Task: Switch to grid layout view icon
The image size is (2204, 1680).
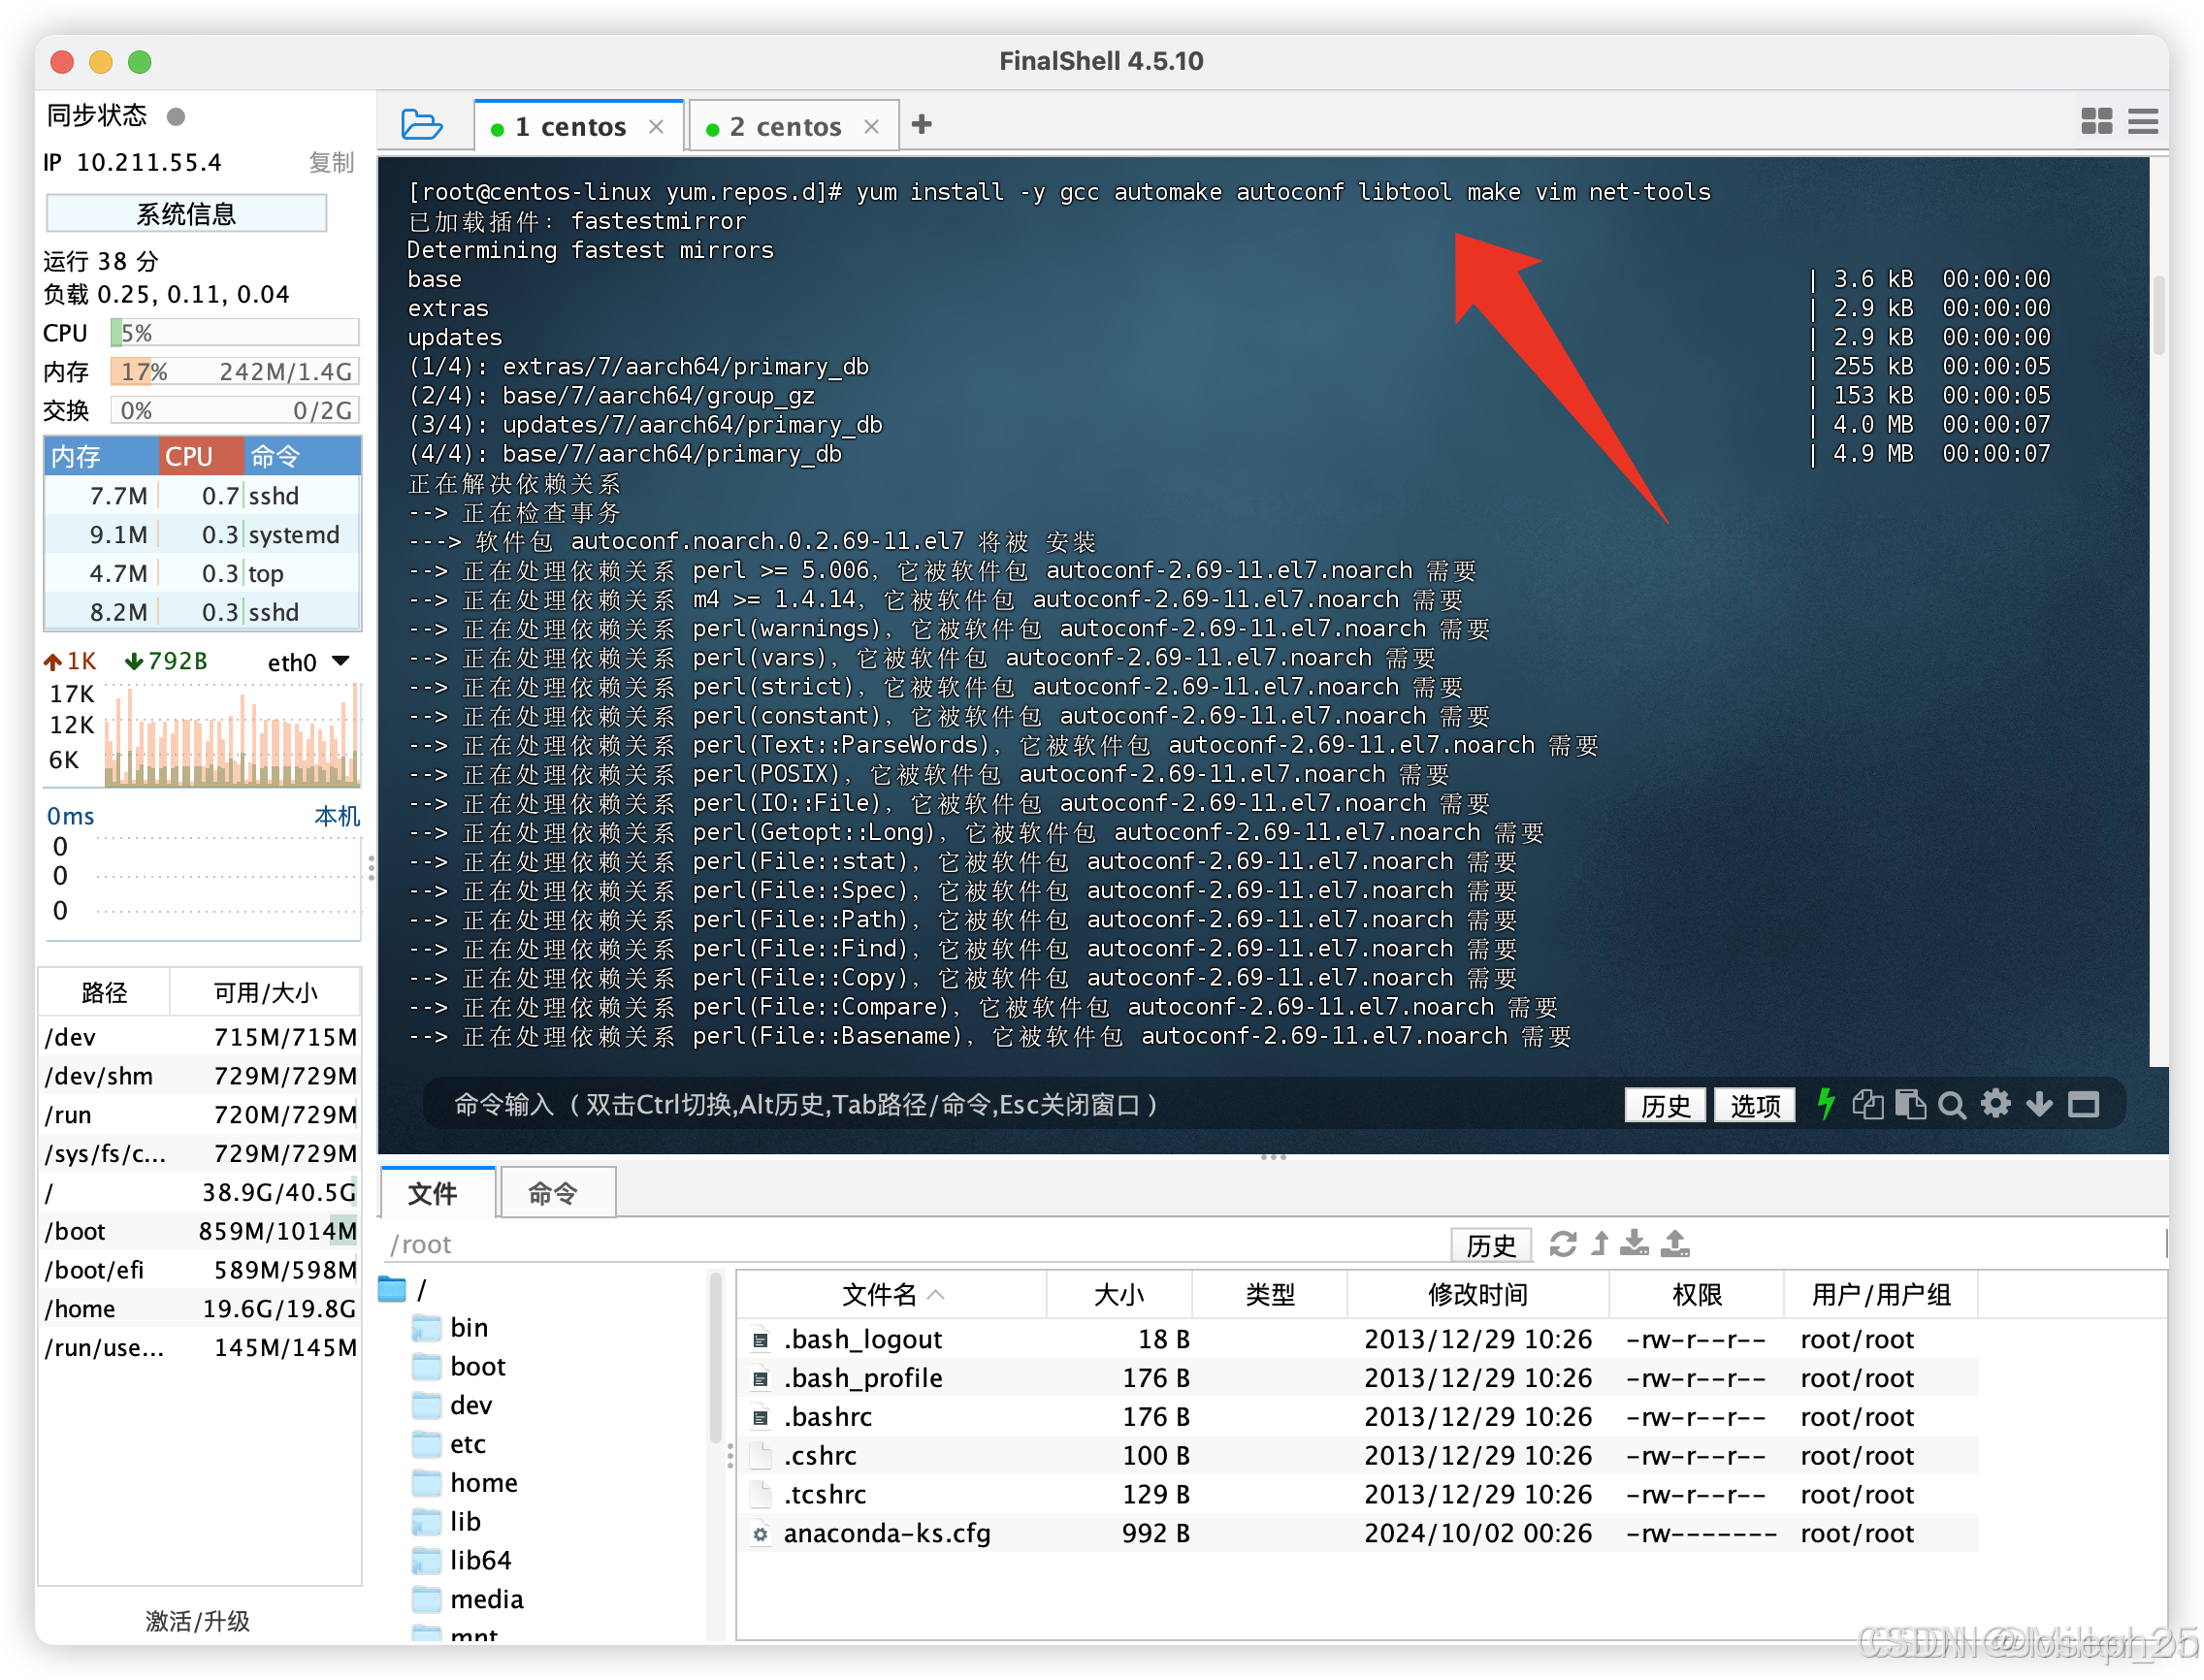Action: tap(2096, 122)
